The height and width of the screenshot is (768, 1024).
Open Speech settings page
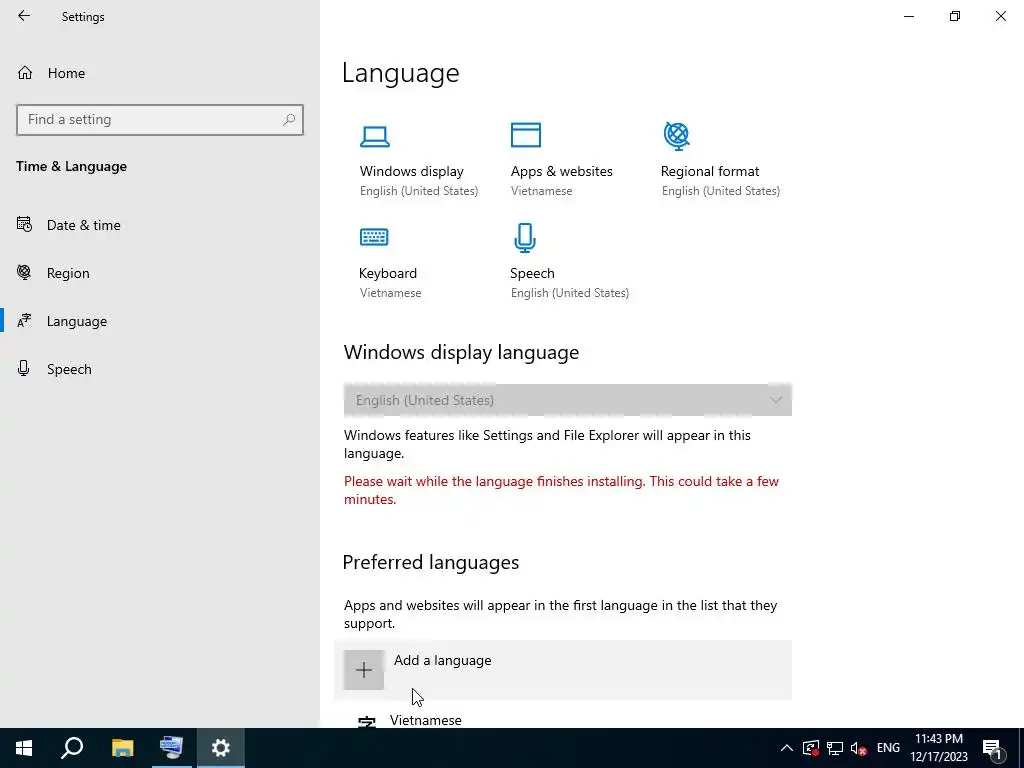69,369
